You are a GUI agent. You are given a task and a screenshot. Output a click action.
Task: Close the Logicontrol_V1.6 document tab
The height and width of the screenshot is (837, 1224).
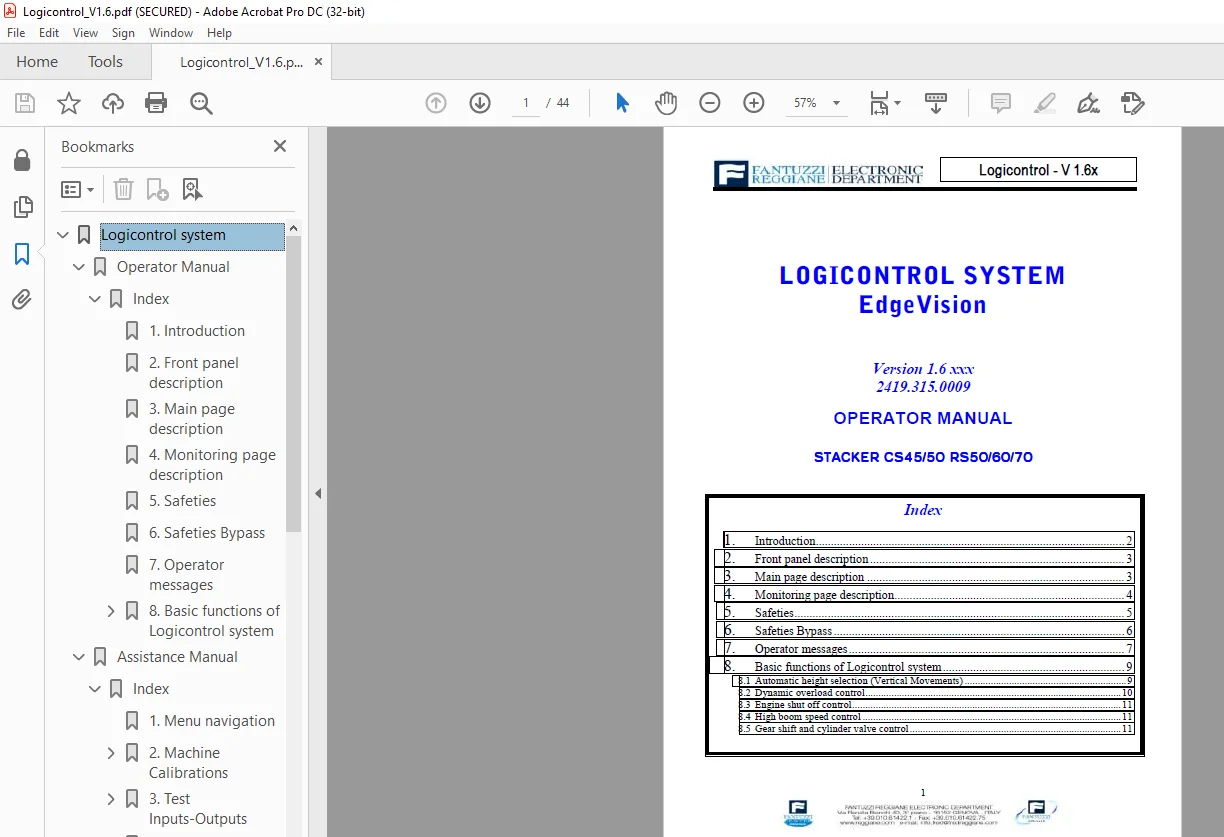point(318,62)
